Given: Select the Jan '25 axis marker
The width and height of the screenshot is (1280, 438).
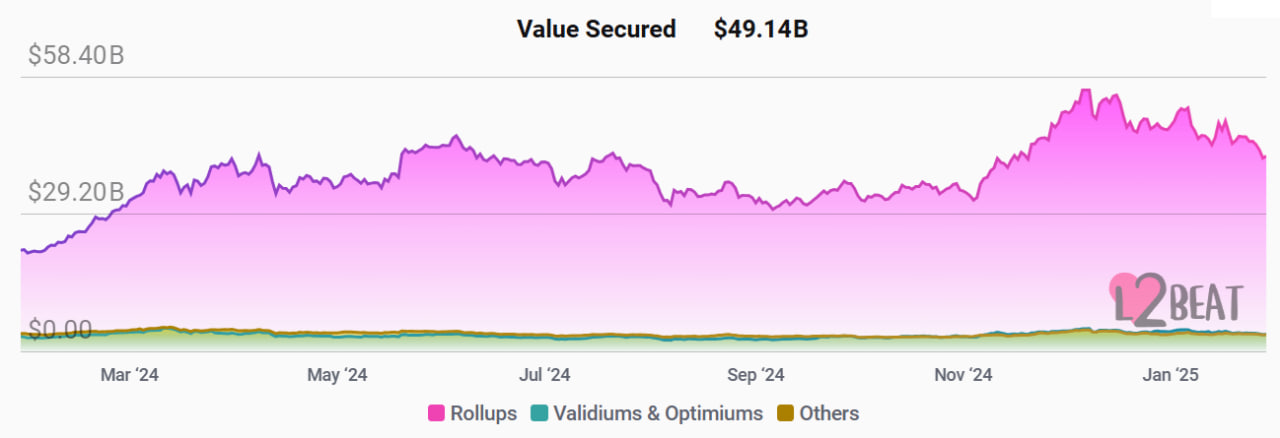Looking at the screenshot, I should tap(1169, 375).
